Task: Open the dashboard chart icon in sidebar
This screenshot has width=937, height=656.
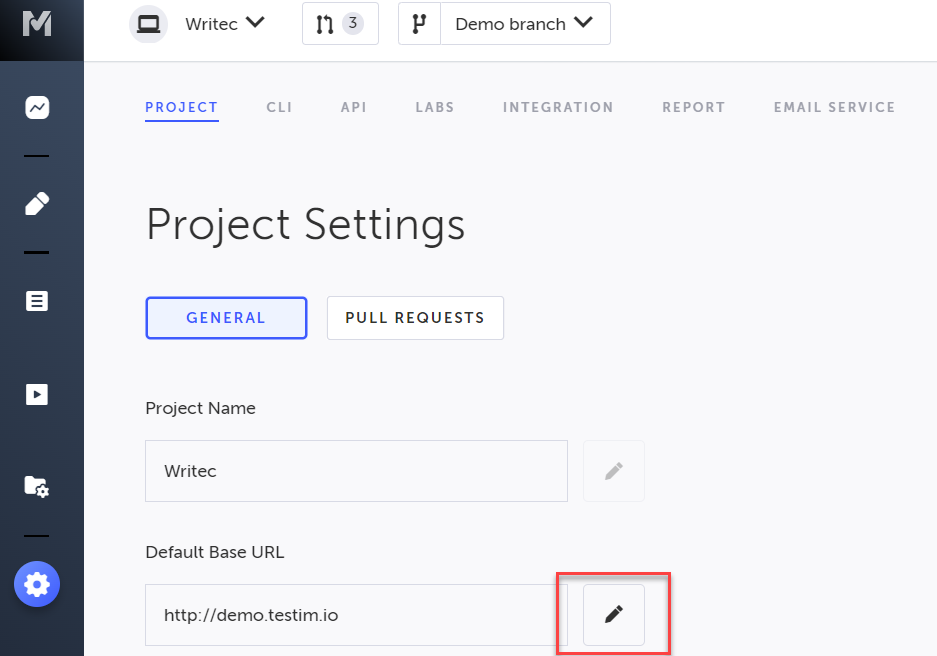Action: (37, 108)
